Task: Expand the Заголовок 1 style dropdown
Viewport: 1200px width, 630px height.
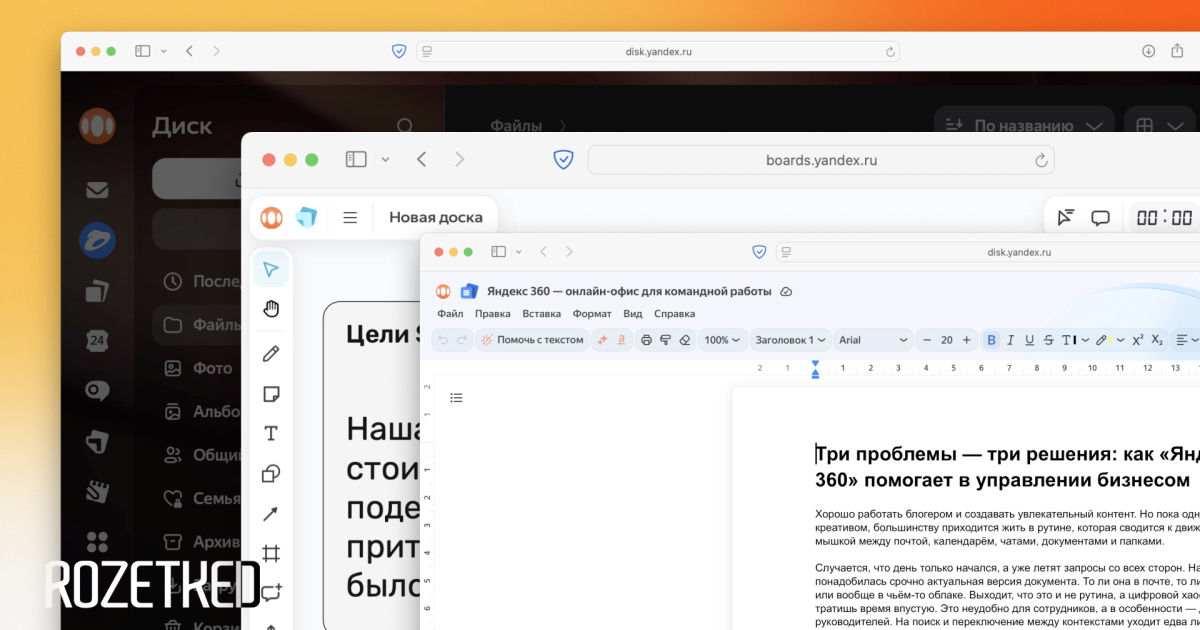Action: [790, 340]
